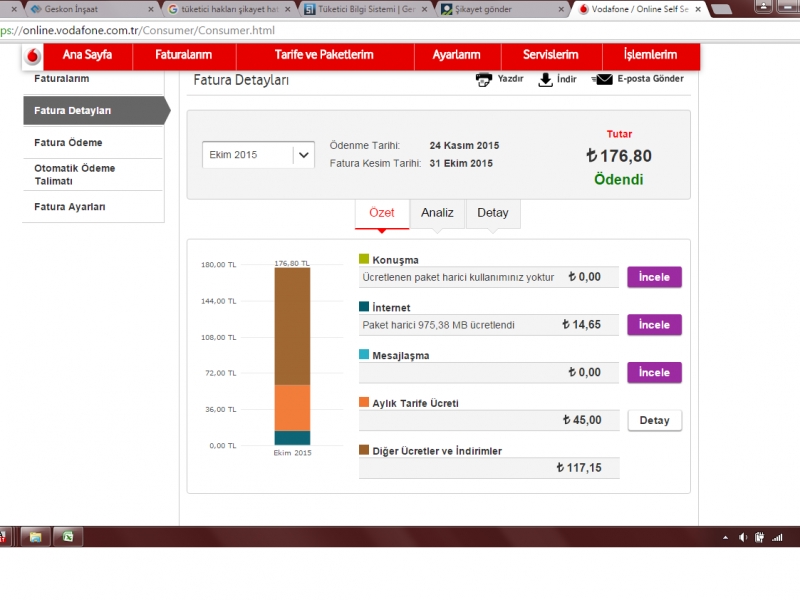Click the Yazdır print link text

pos(511,79)
